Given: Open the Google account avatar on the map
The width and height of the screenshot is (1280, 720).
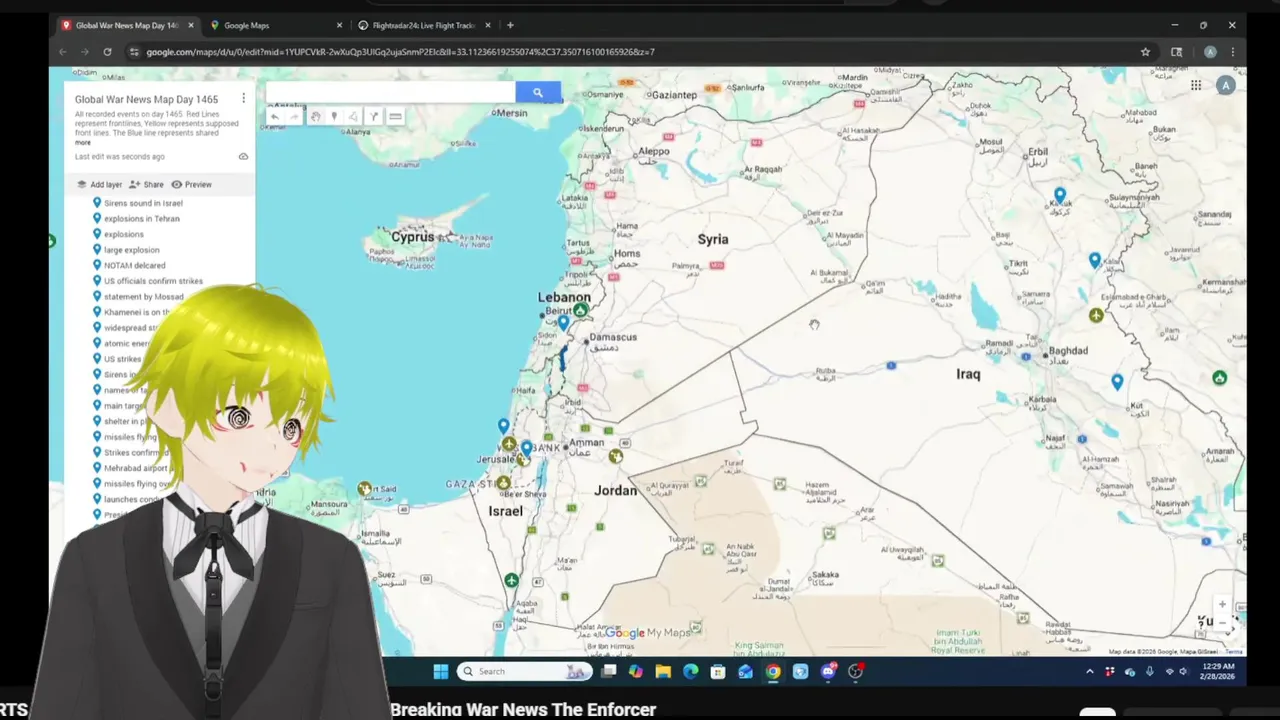Looking at the screenshot, I should pyautogui.click(x=1225, y=86).
